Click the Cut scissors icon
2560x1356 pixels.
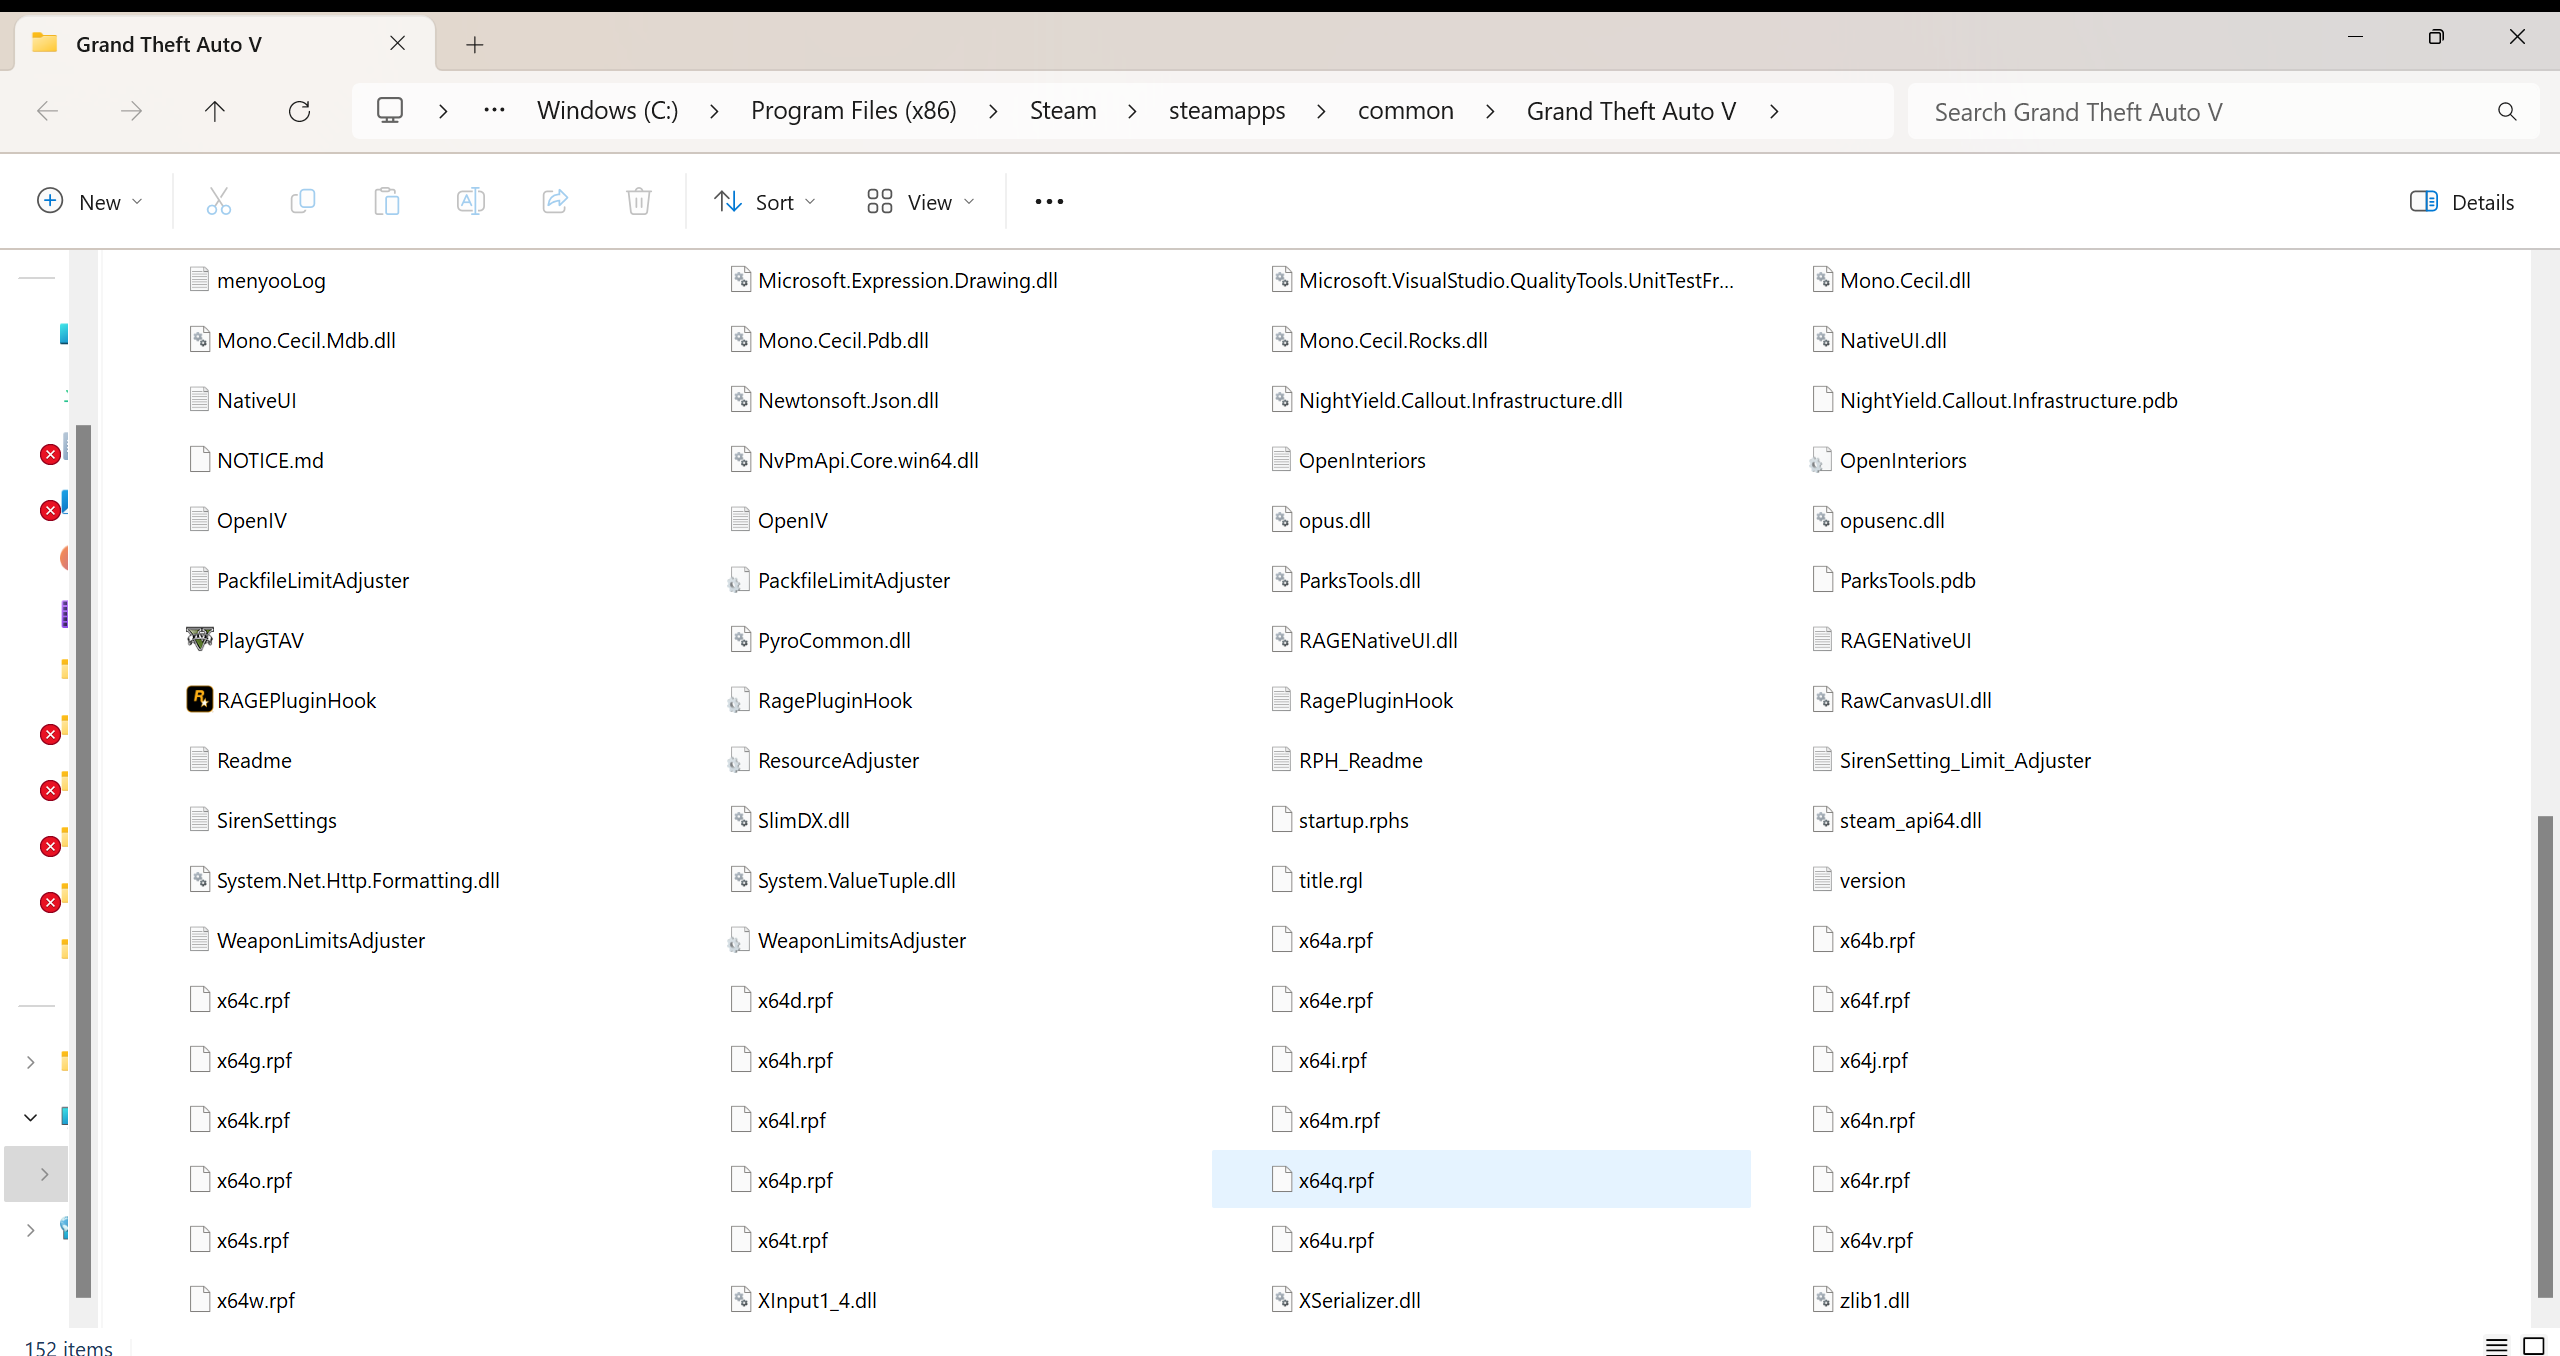pos(218,202)
